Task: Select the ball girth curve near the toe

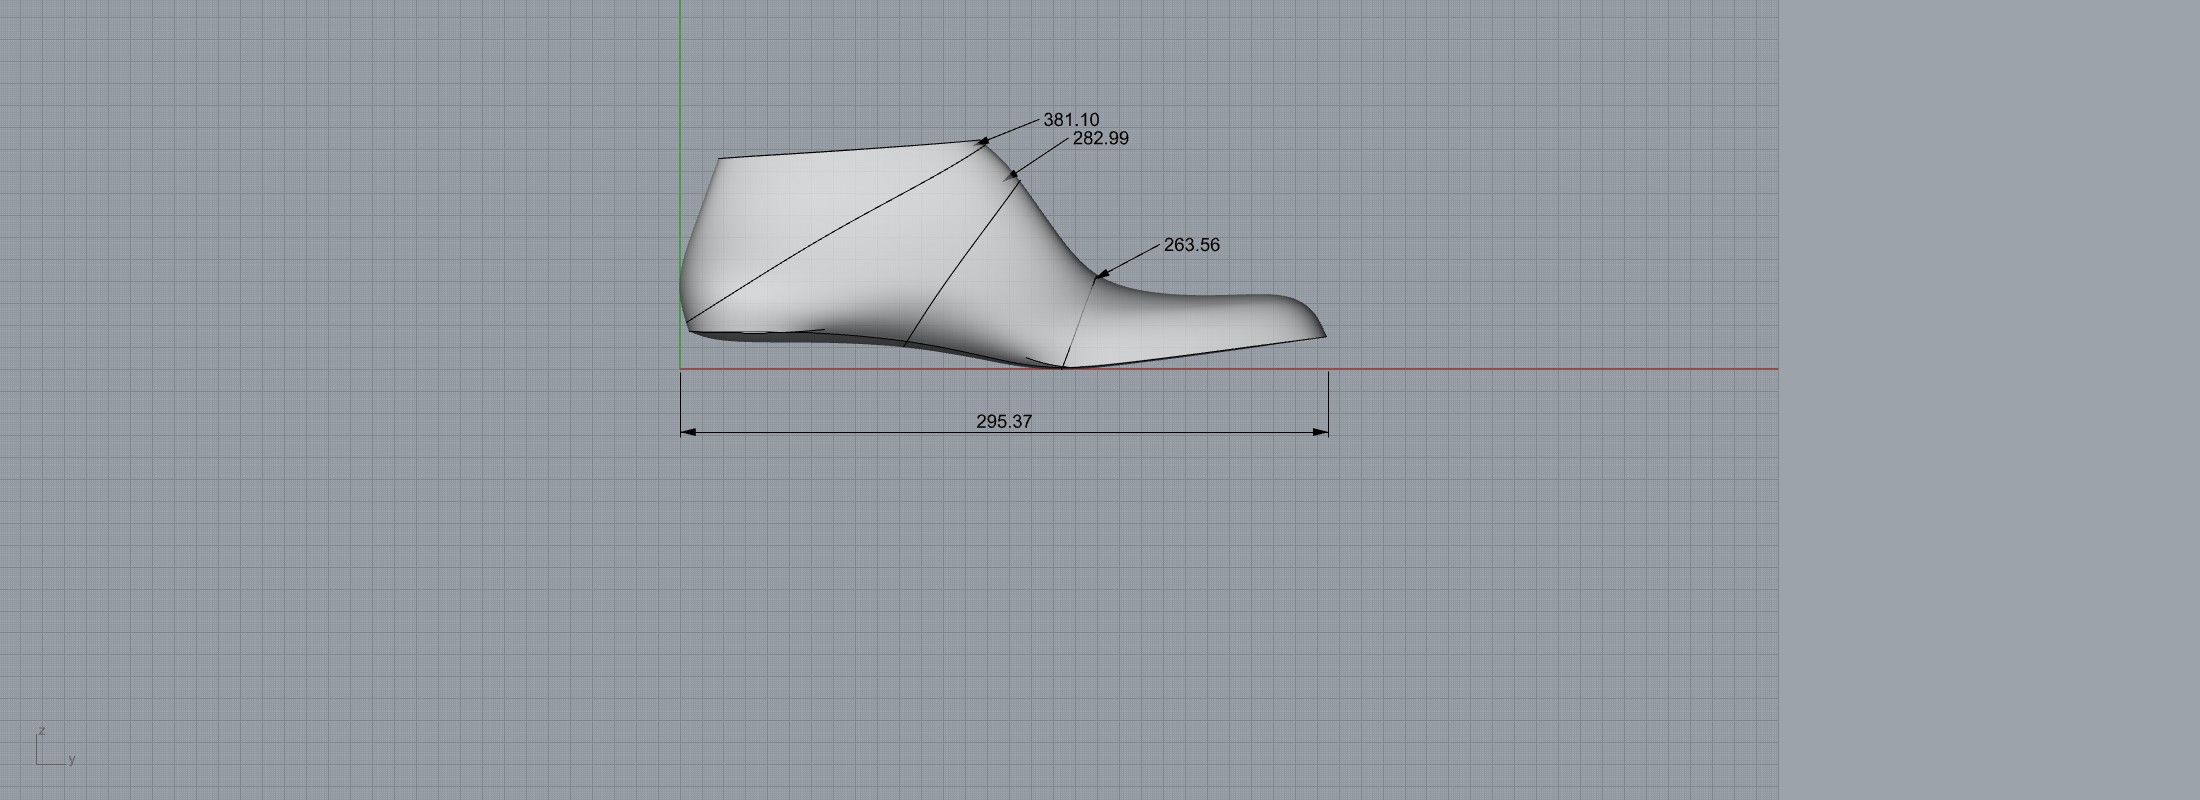Action: (1079, 322)
